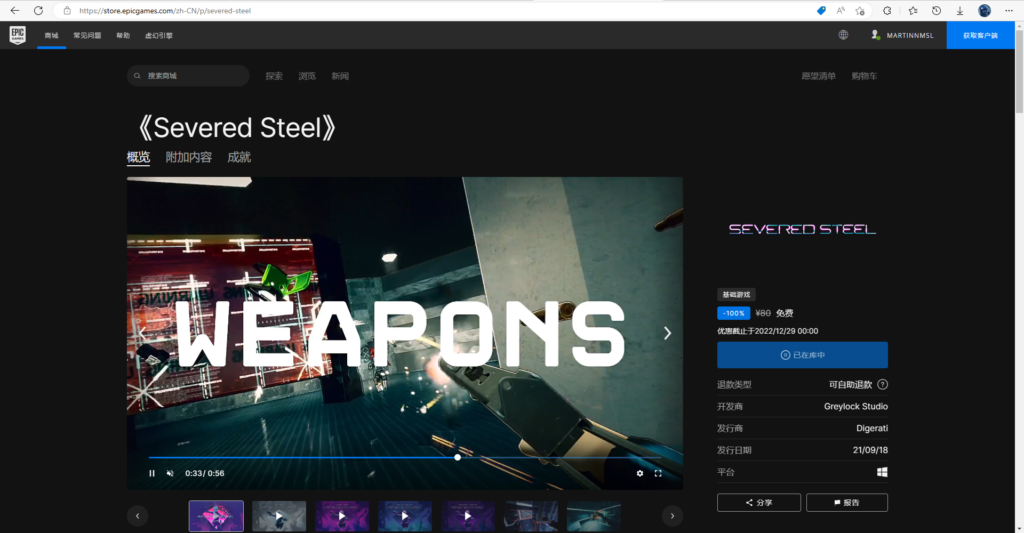1024x533 pixels.
Task: Open the favorites list icon
Action: [x=912, y=10]
